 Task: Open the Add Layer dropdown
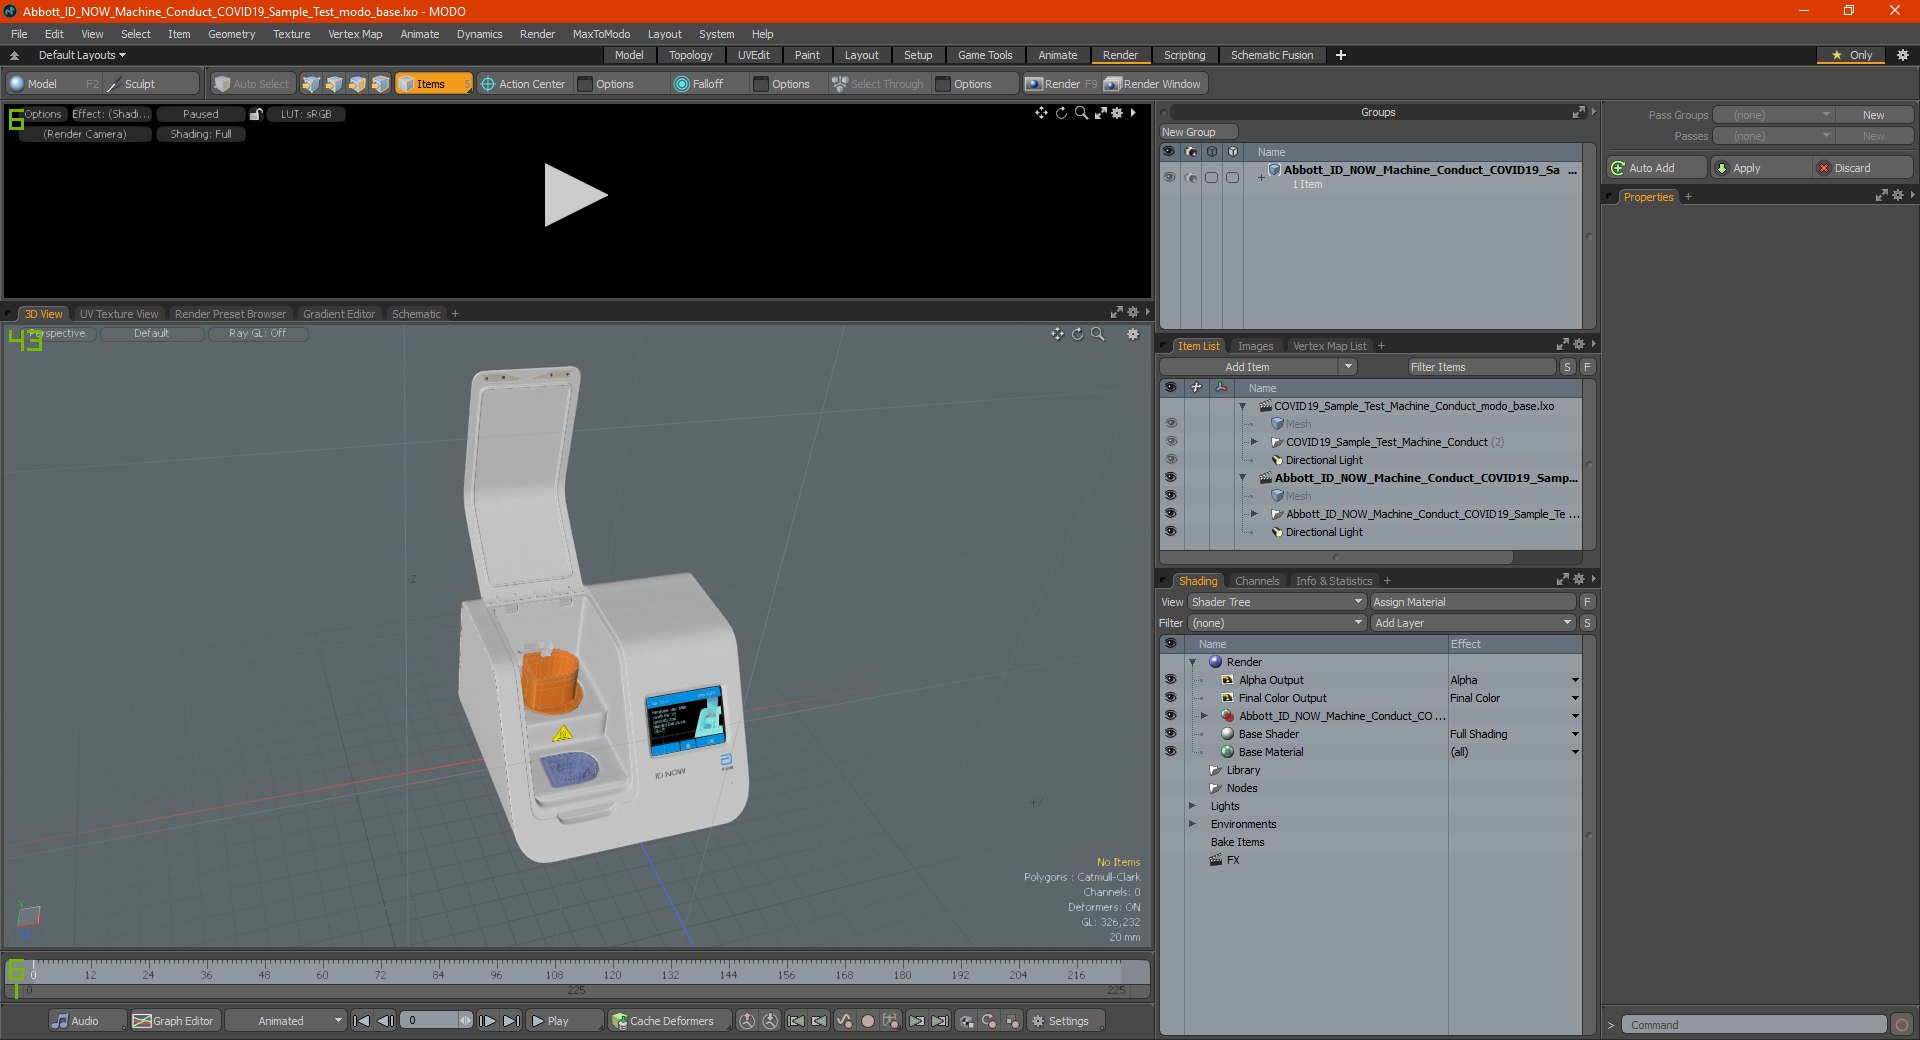point(1473,623)
